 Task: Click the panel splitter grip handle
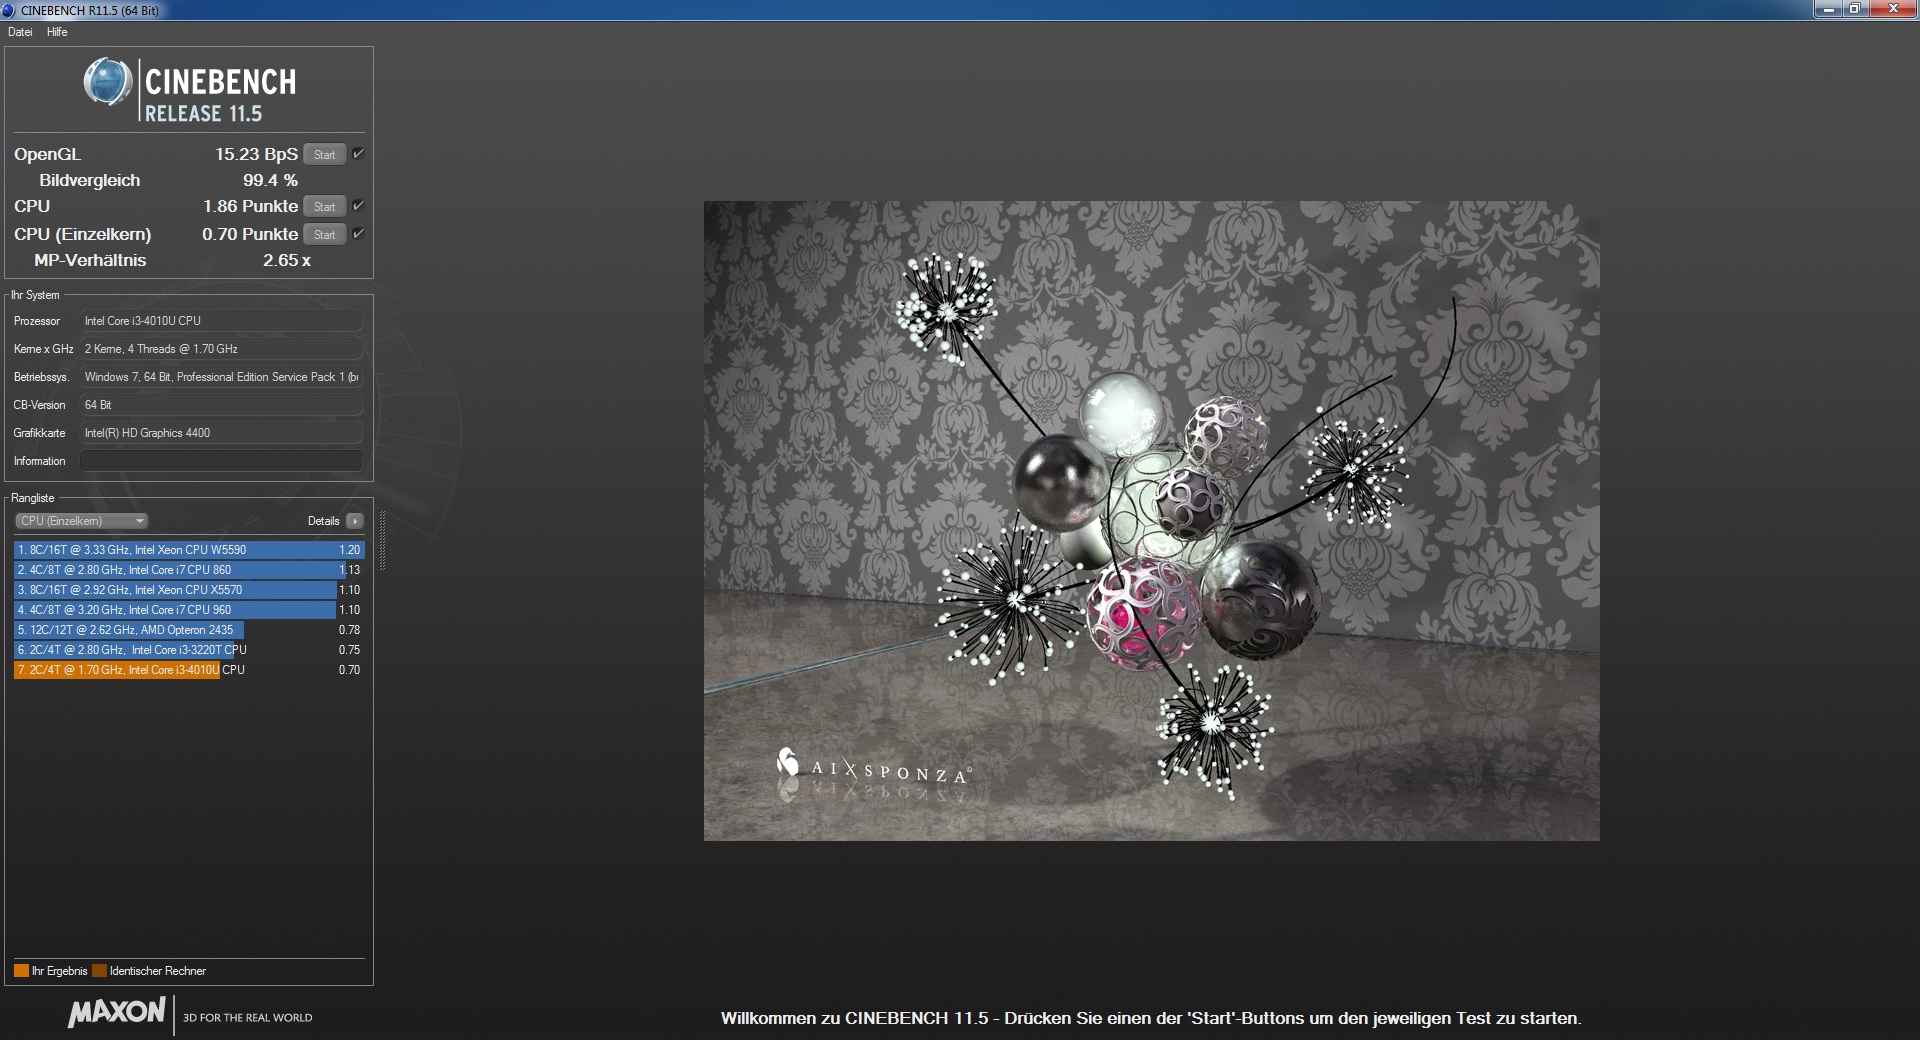[382, 541]
